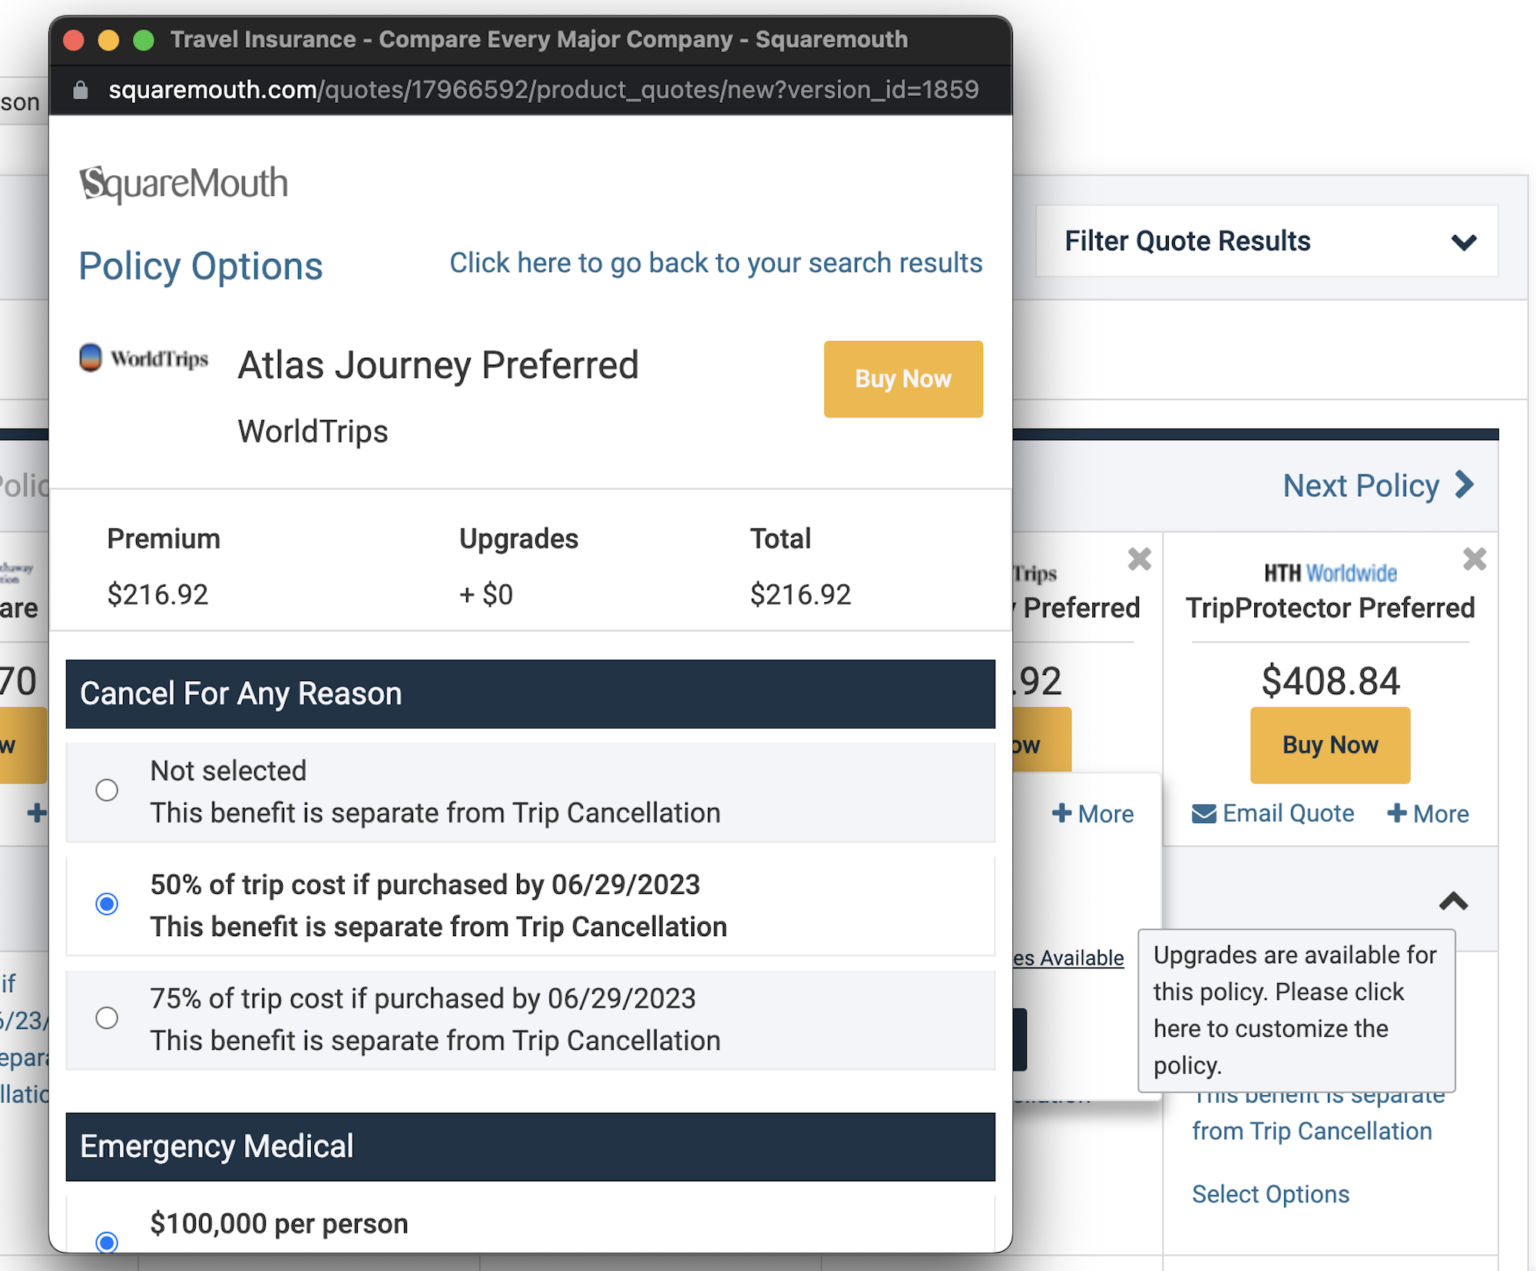Click the SquareMouth logo

tap(183, 183)
